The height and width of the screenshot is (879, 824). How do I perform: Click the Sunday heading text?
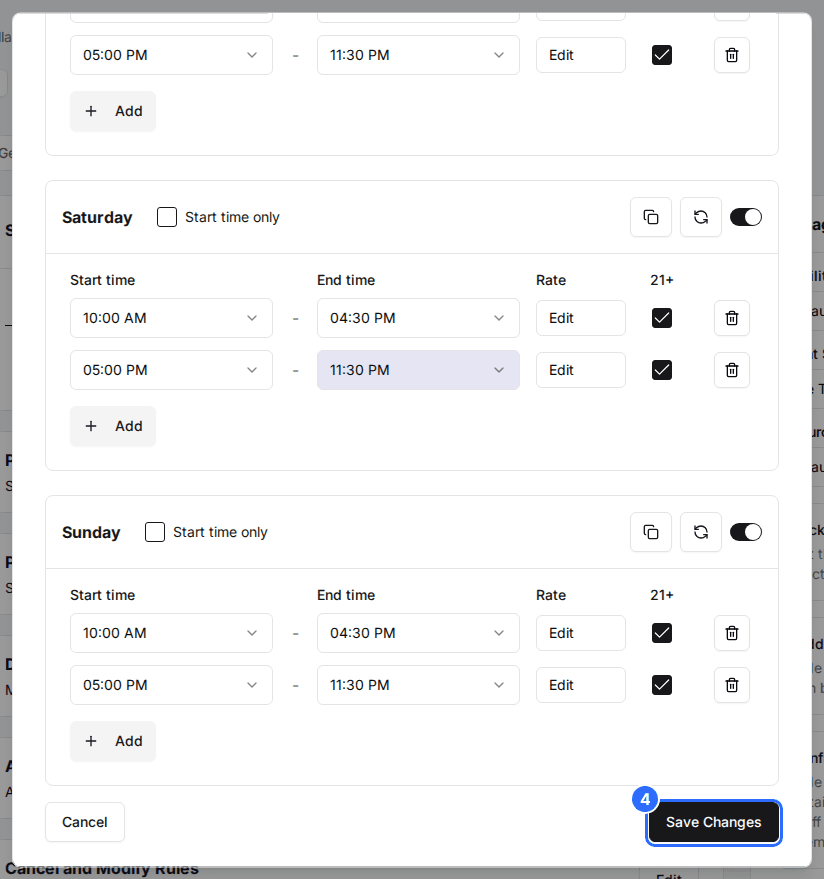click(91, 533)
